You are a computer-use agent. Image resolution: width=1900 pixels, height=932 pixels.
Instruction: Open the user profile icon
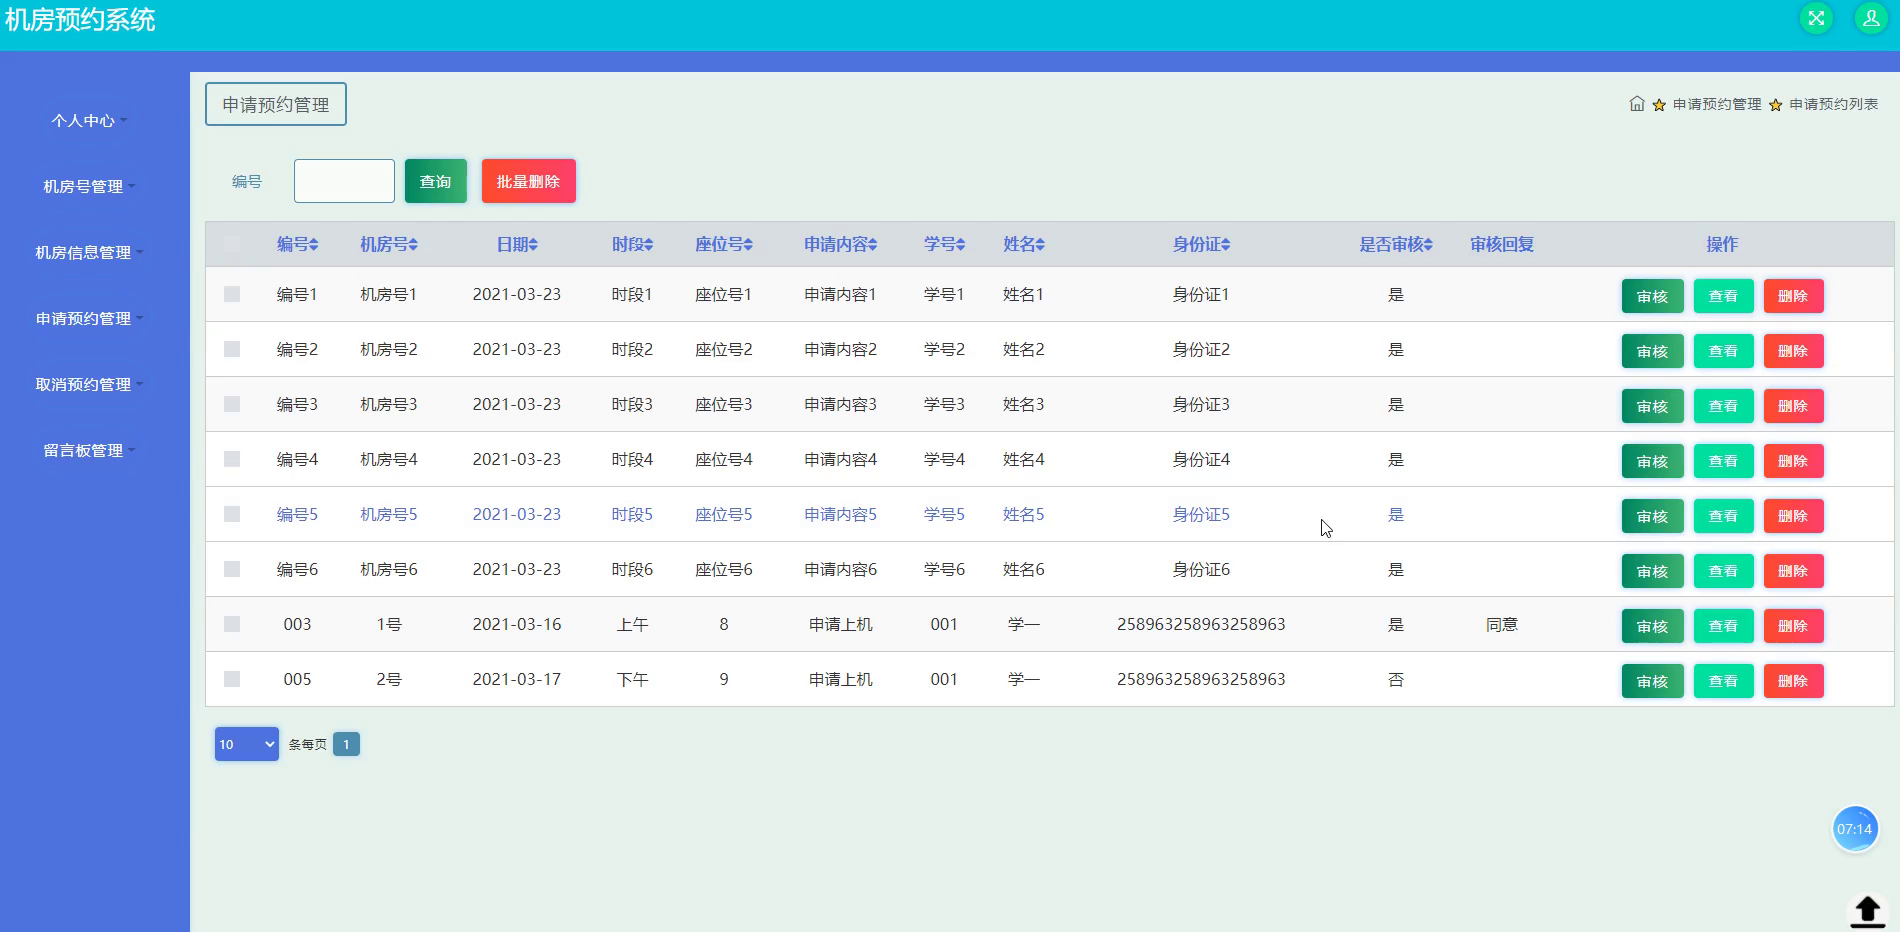click(1870, 18)
